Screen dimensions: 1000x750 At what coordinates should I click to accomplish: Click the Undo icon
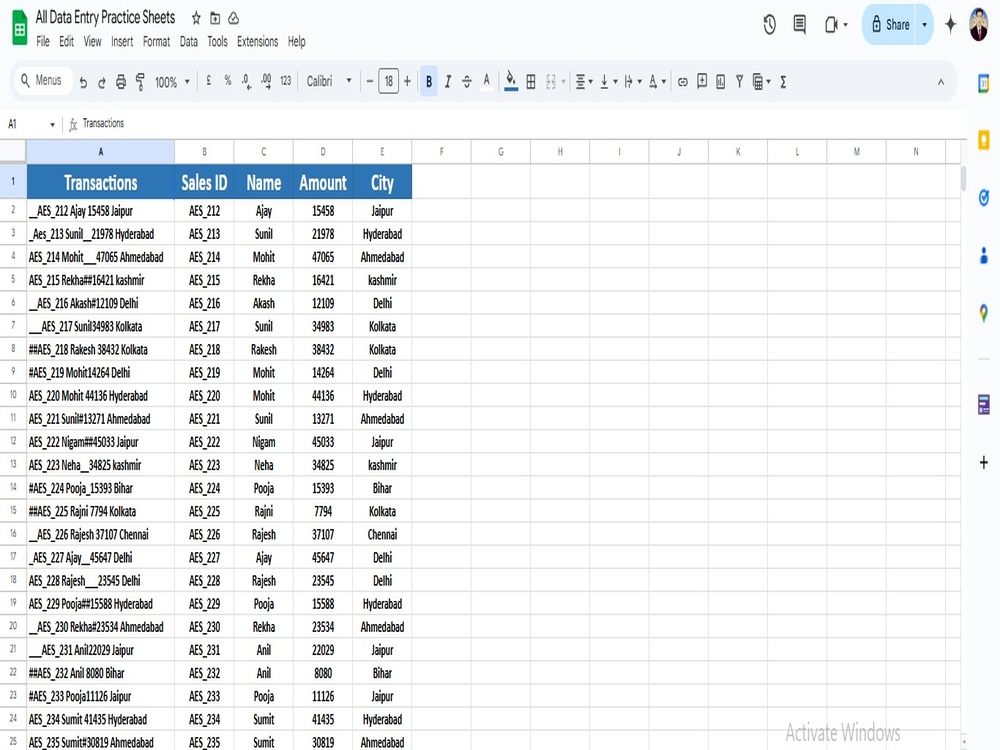83,82
